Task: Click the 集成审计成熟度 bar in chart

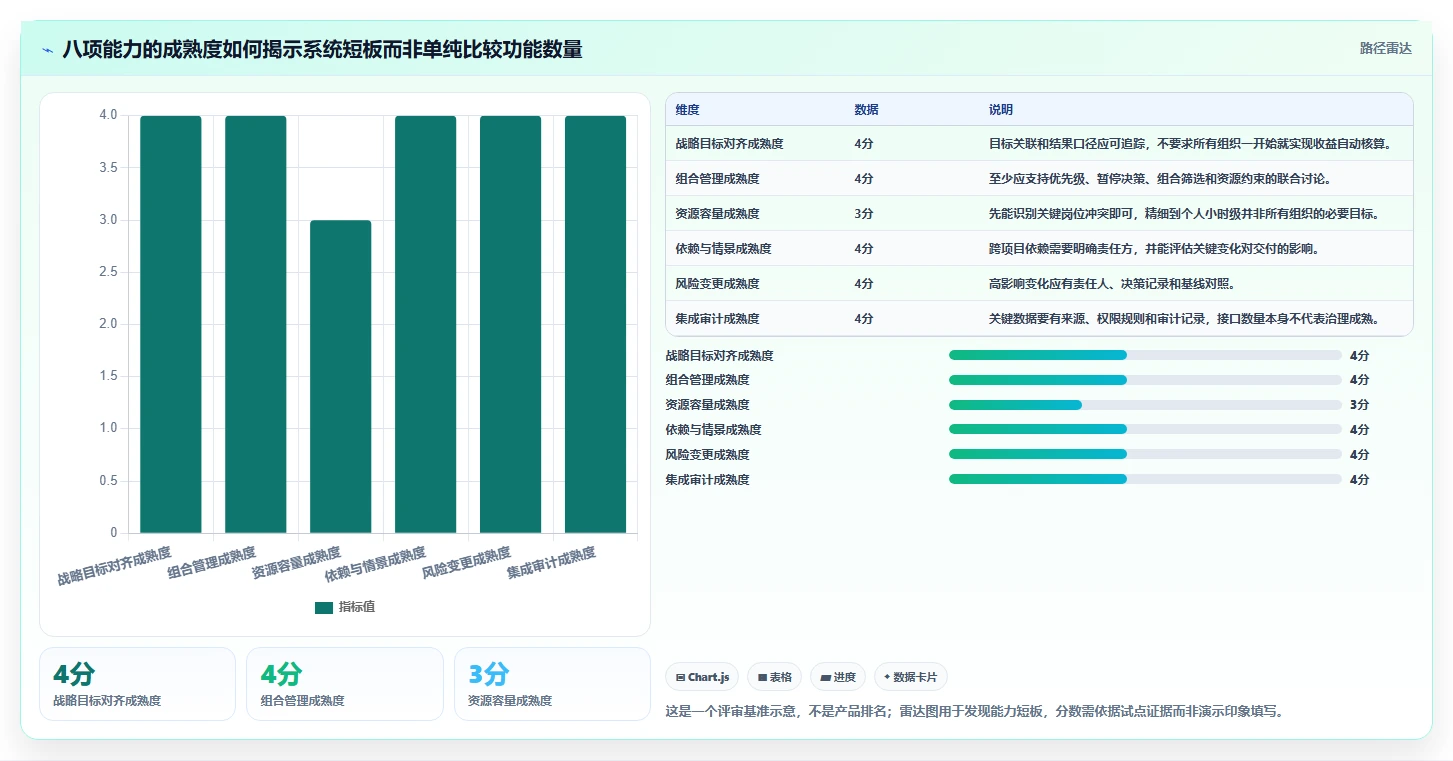Action: pyautogui.click(x=596, y=324)
